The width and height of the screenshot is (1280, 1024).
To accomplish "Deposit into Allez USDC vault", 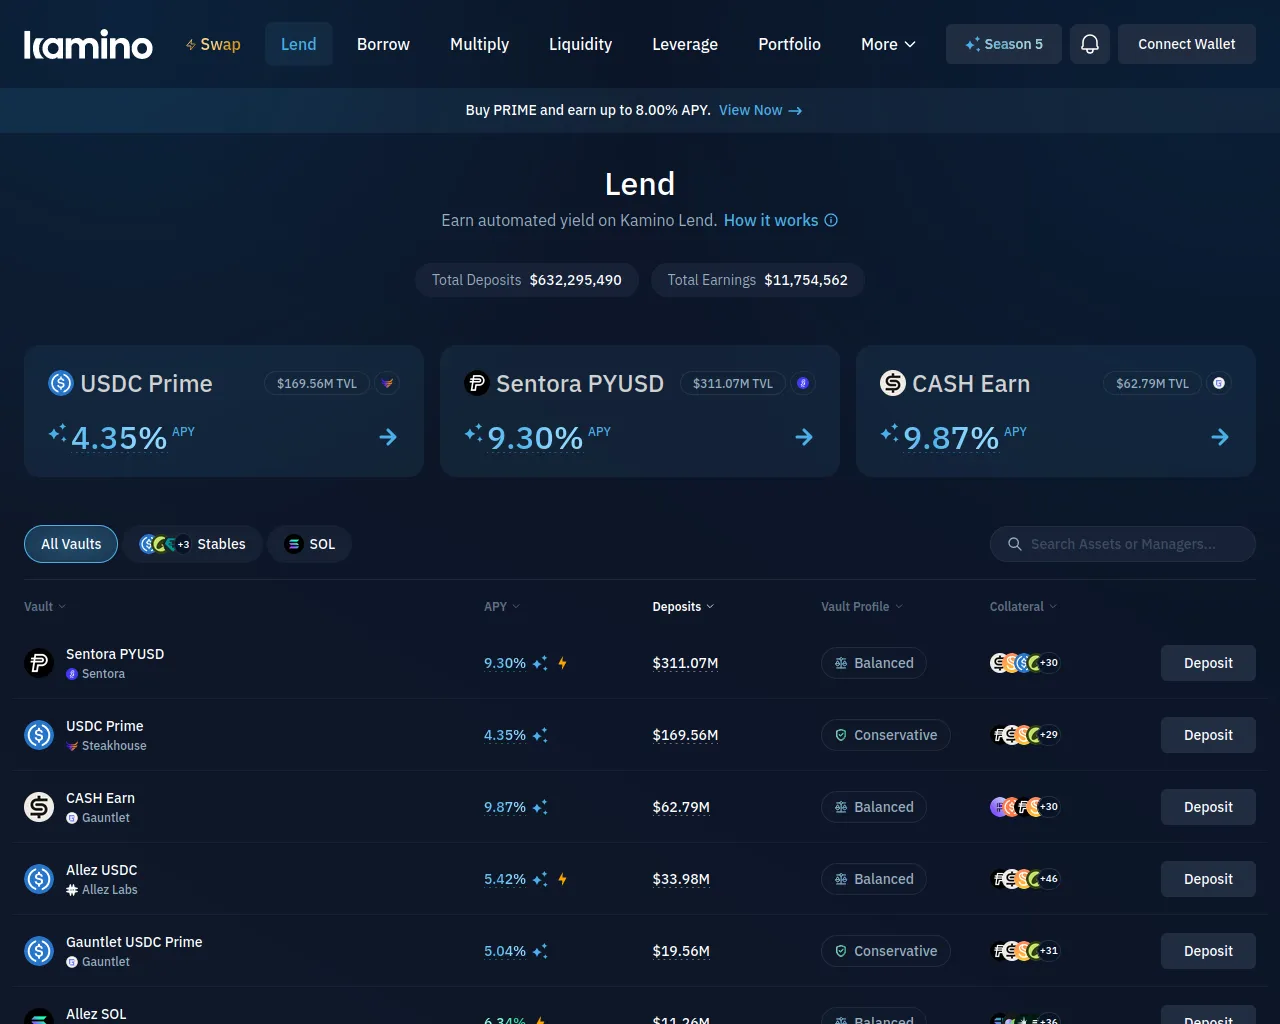I will pos(1208,879).
